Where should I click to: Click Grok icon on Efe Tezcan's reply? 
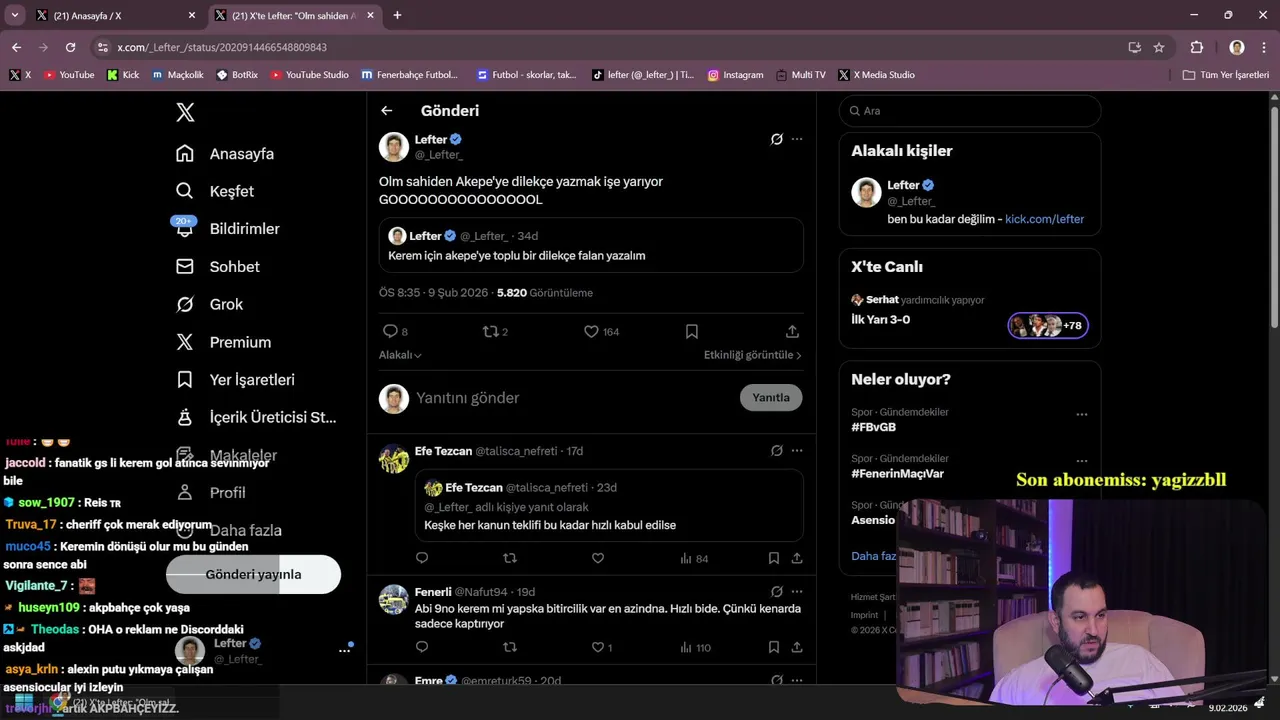(776, 451)
